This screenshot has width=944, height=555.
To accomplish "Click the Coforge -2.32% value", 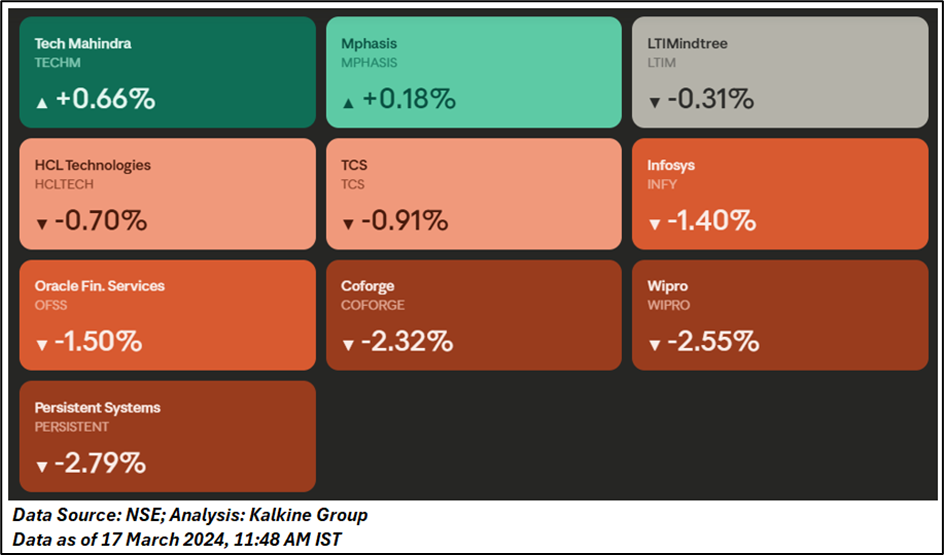I will pyautogui.click(x=407, y=342).
